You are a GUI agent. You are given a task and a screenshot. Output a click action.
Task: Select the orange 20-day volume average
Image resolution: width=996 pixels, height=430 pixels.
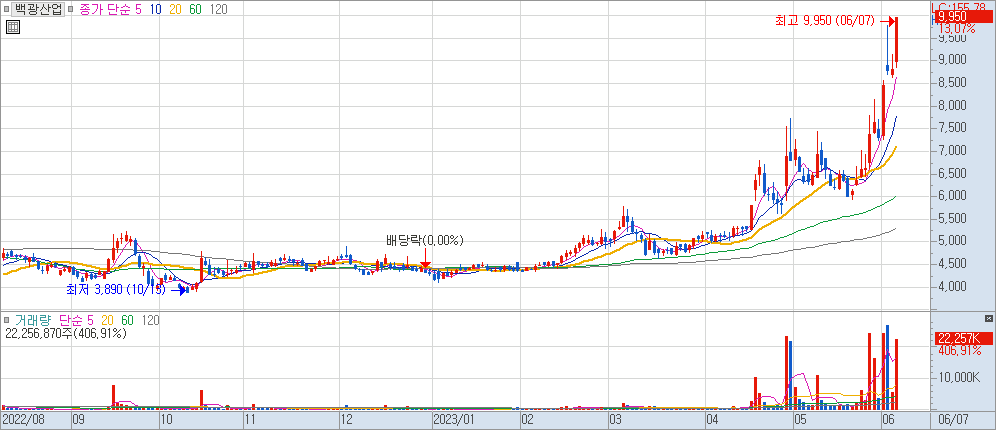click(108, 320)
